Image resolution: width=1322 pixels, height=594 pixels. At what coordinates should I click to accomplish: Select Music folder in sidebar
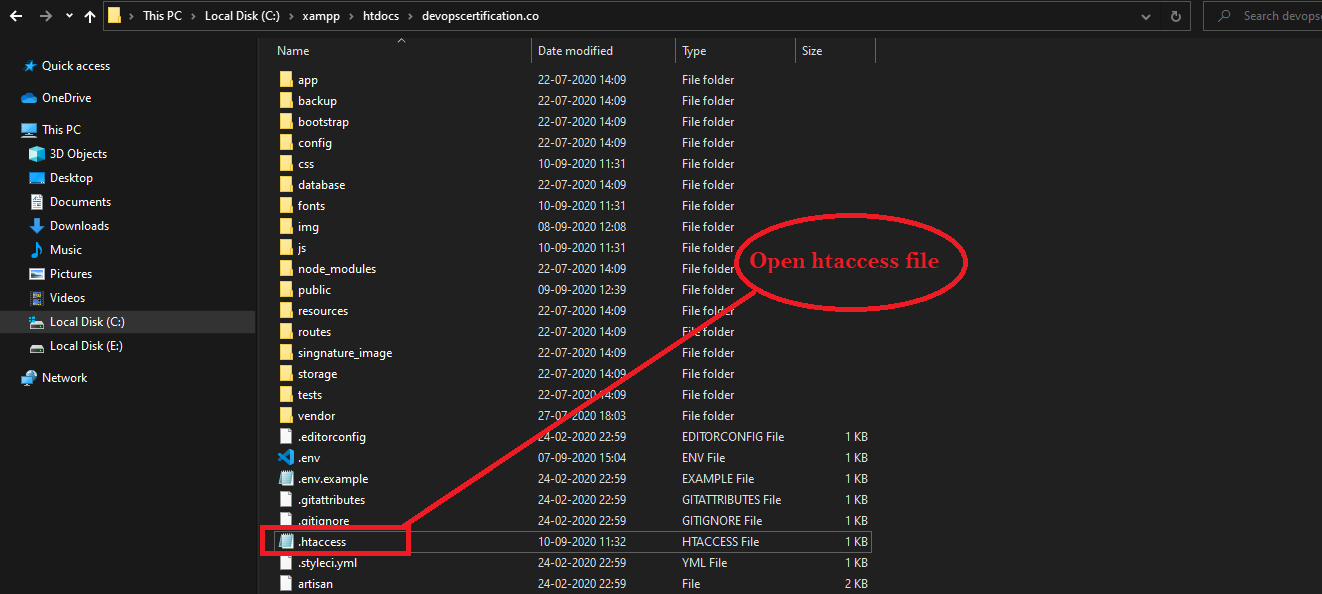click(x=66, y=250)
